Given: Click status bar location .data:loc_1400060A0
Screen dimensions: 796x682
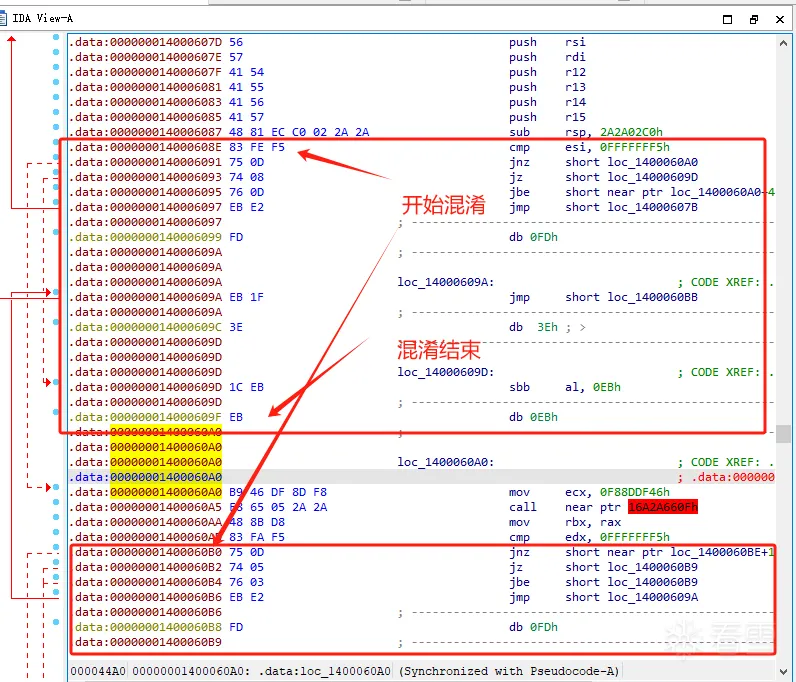Looking at the screenshot, I should [x=324, y=671].
